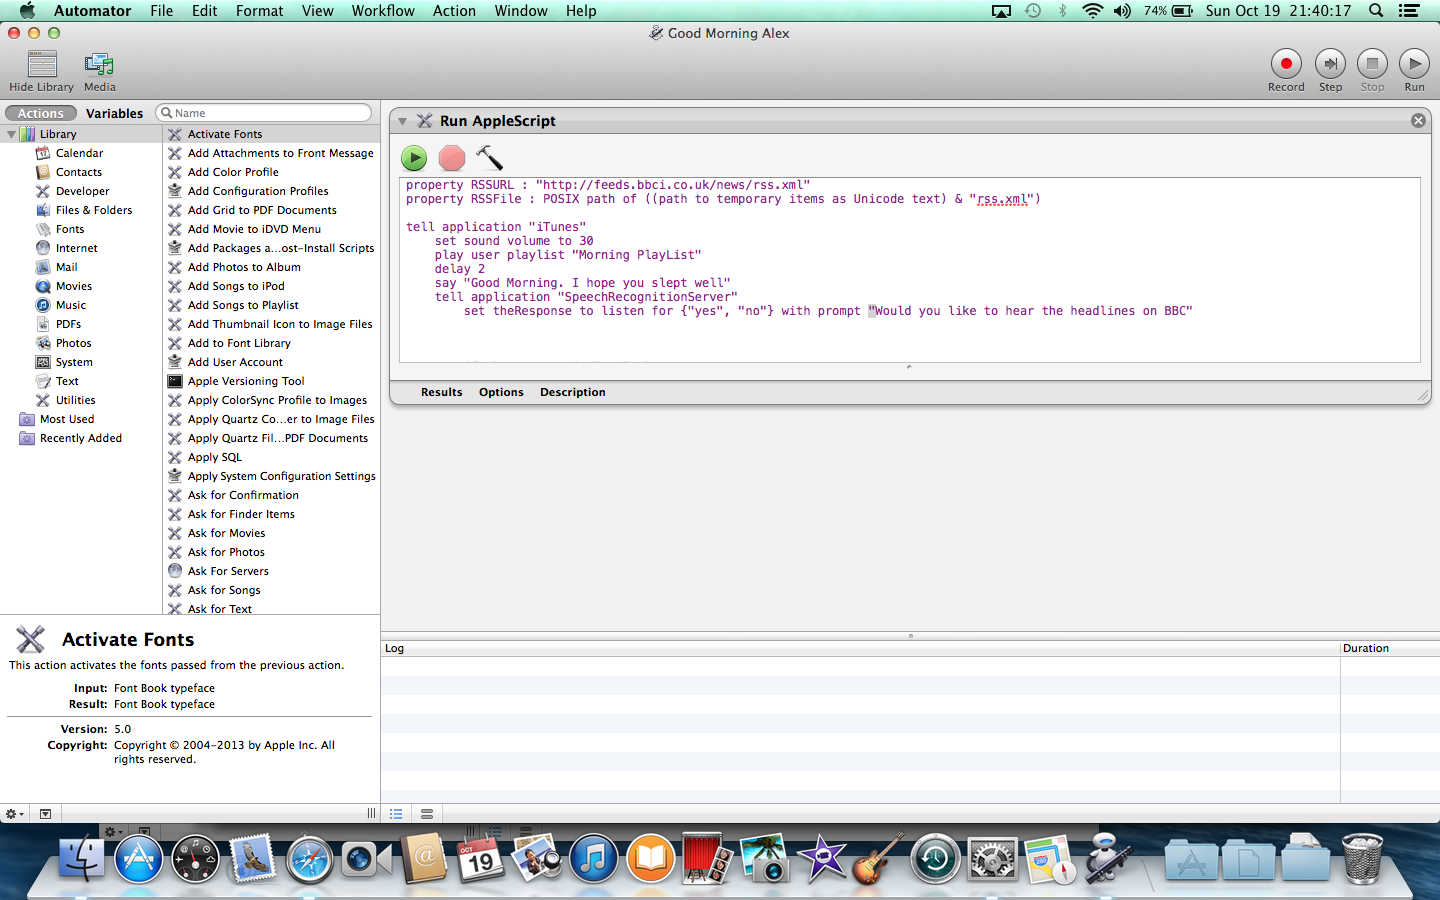Viewport: 1440px width, 900px height.
Task: Run the AppleScript with green play button
Action: 414,158
